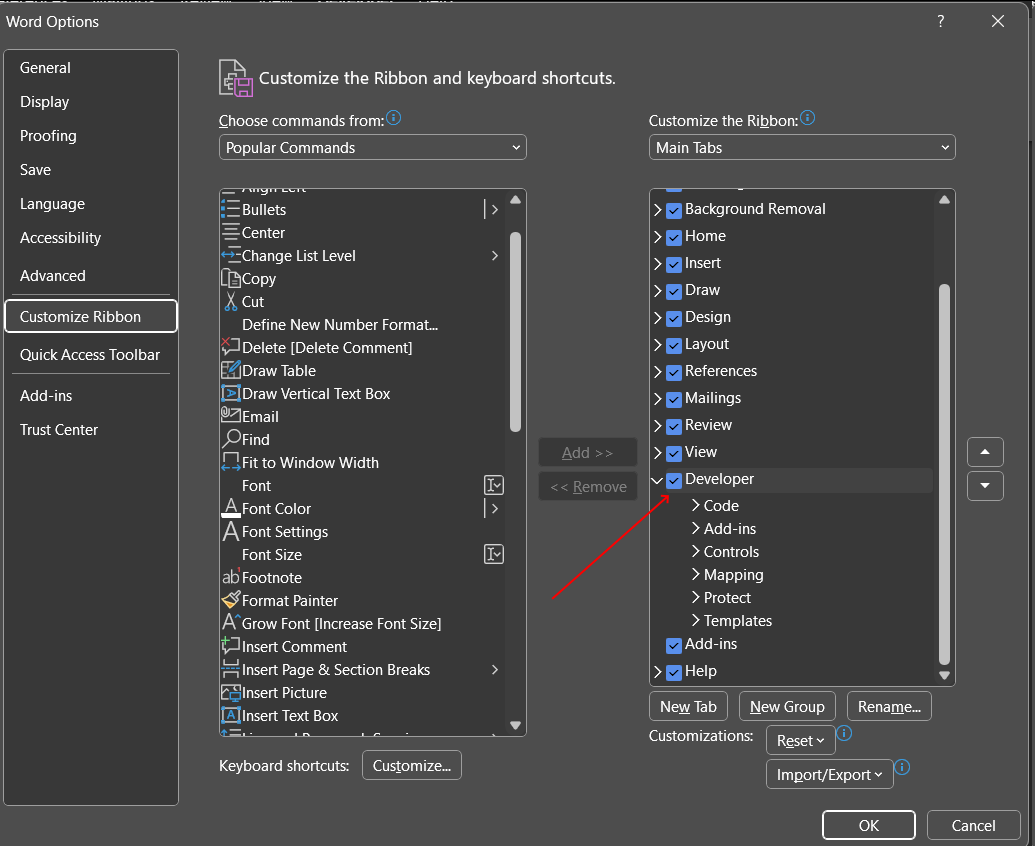Viewport: 1035px width, 846px height.
Task: Toggle the Developer tab checkbox
Action: point(673,480)
